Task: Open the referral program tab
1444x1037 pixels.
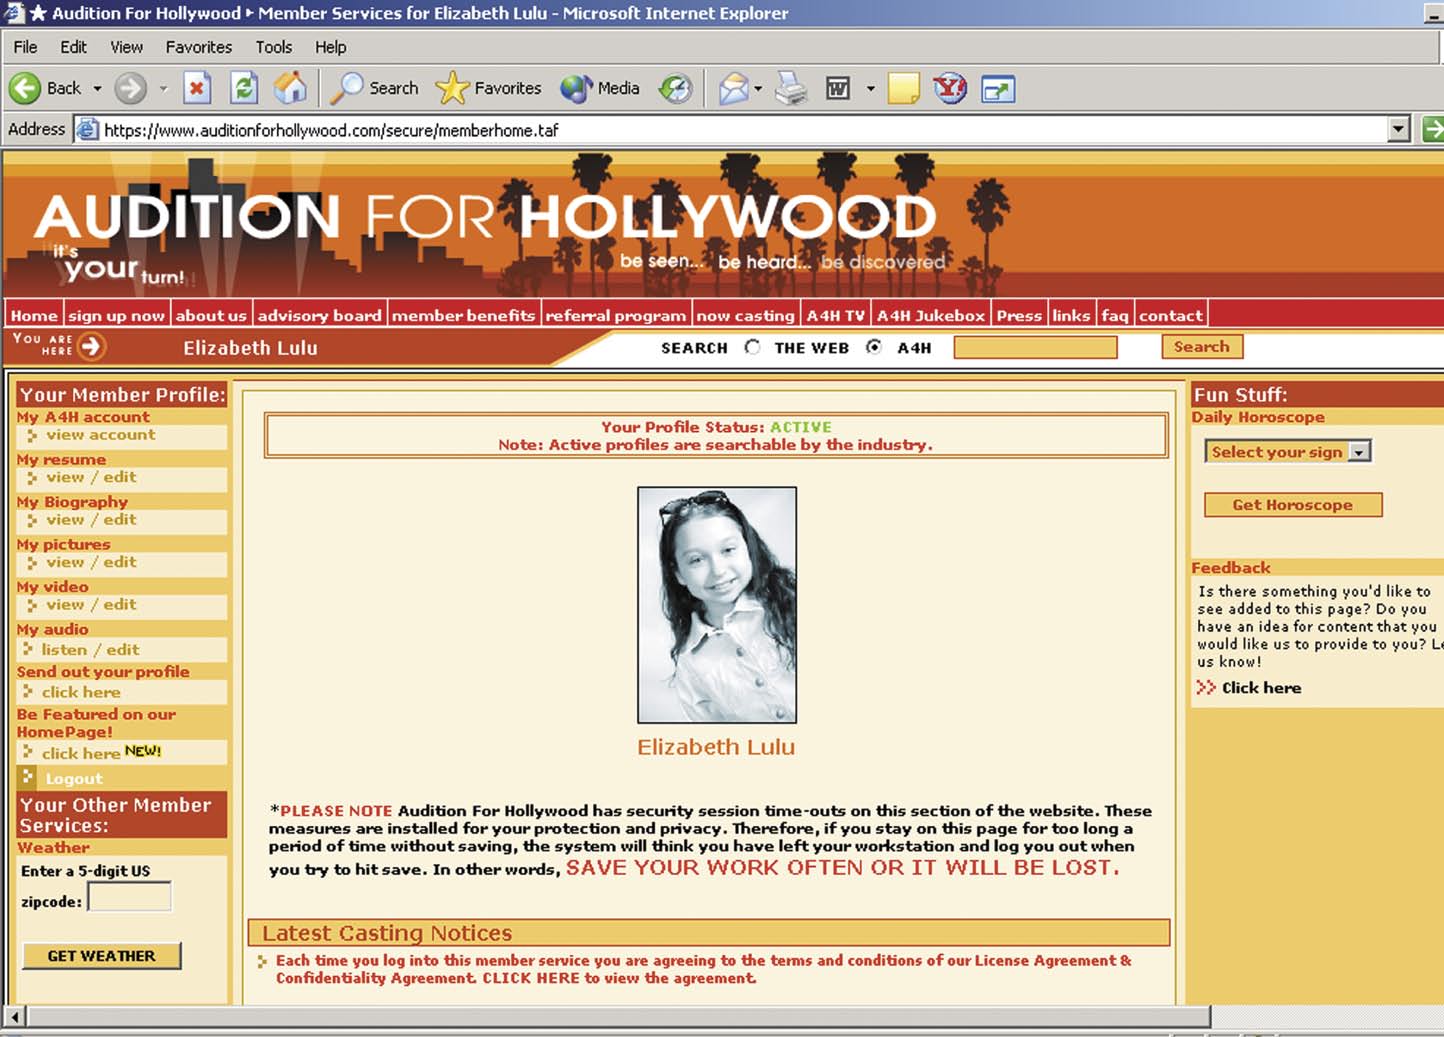Action: click(616, 315)
